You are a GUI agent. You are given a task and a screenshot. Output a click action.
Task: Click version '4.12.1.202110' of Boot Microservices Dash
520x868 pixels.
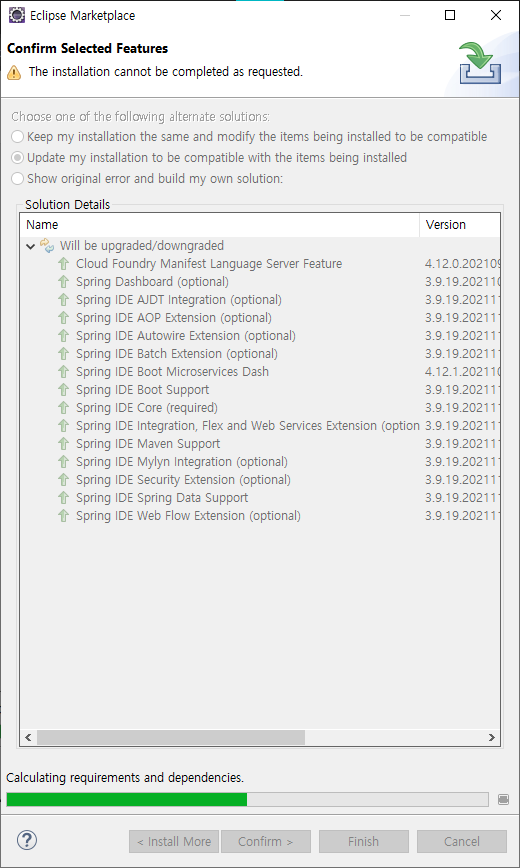pyautogui.click(x=462, y=371)
